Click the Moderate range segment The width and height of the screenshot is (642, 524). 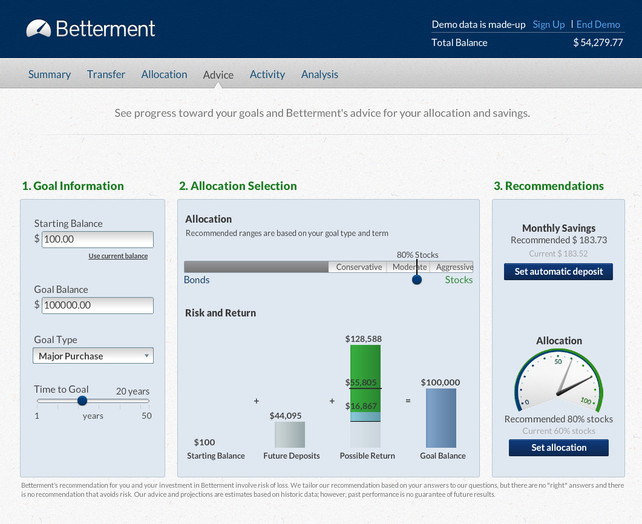tap(409, 267)
